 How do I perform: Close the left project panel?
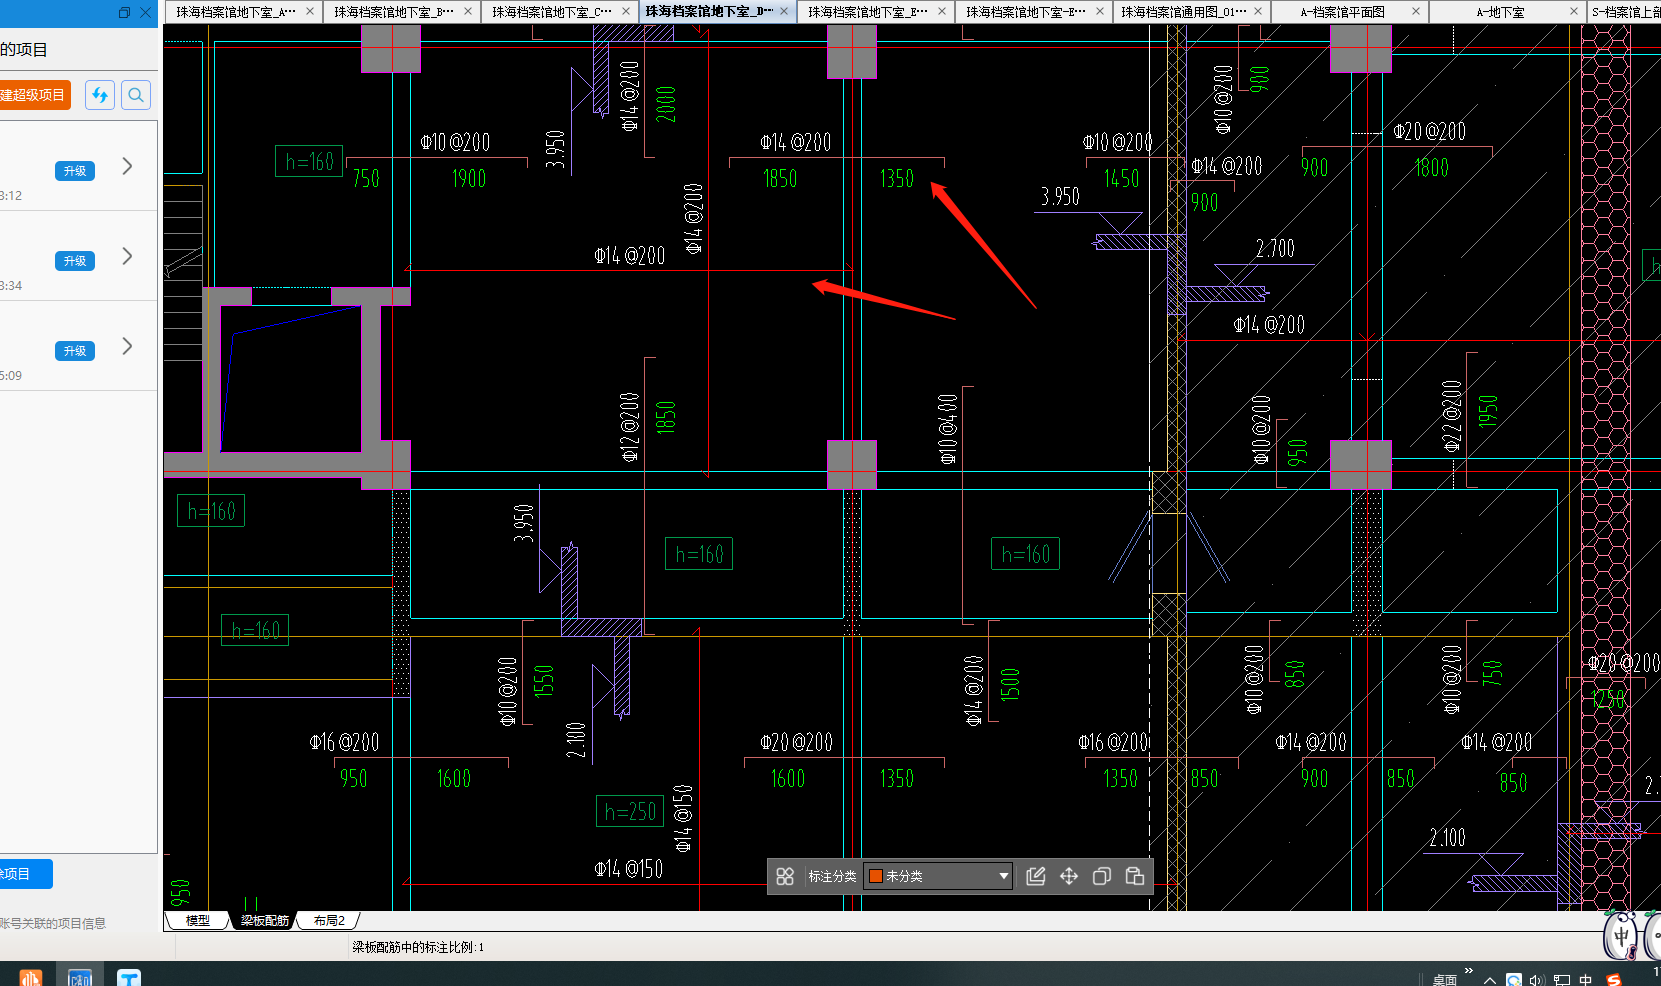146,13
